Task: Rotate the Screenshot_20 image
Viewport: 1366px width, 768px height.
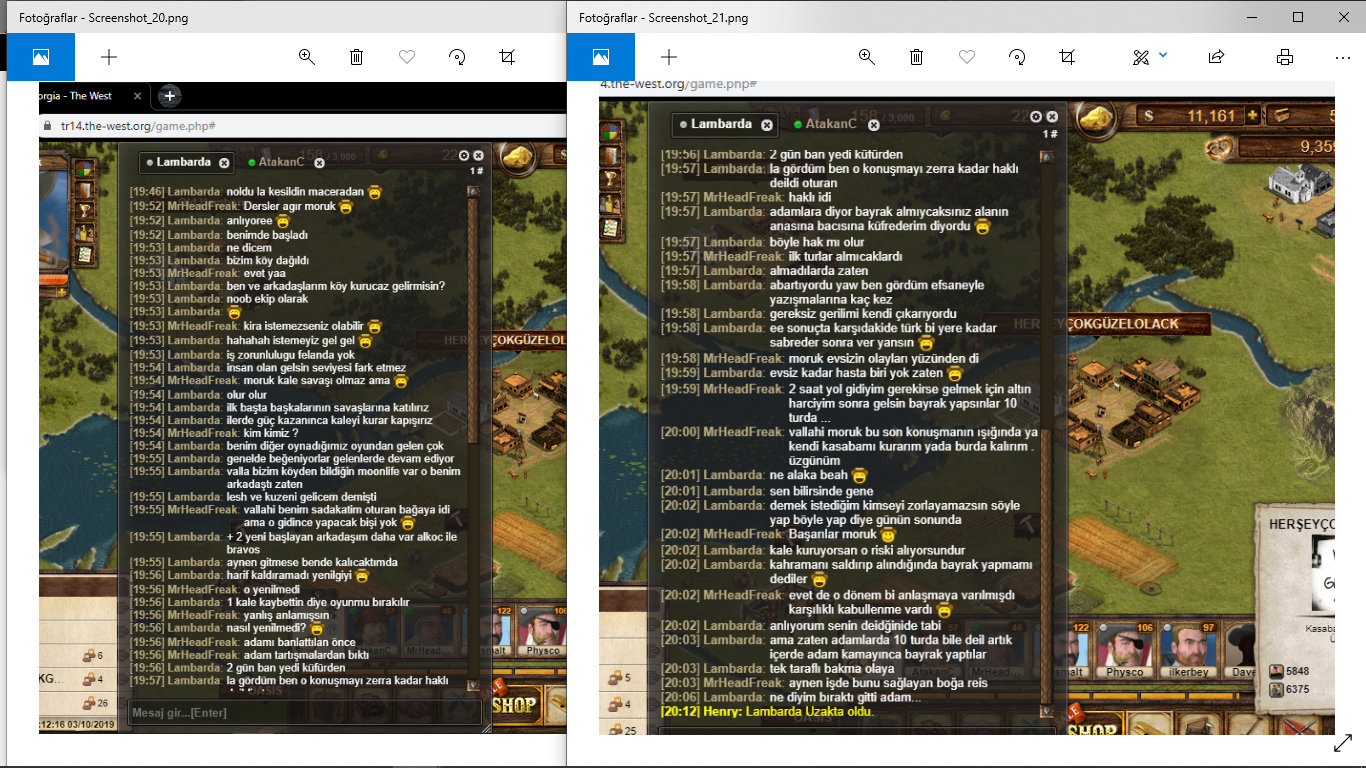Action: pyautogui.click(x=457, y=57)
